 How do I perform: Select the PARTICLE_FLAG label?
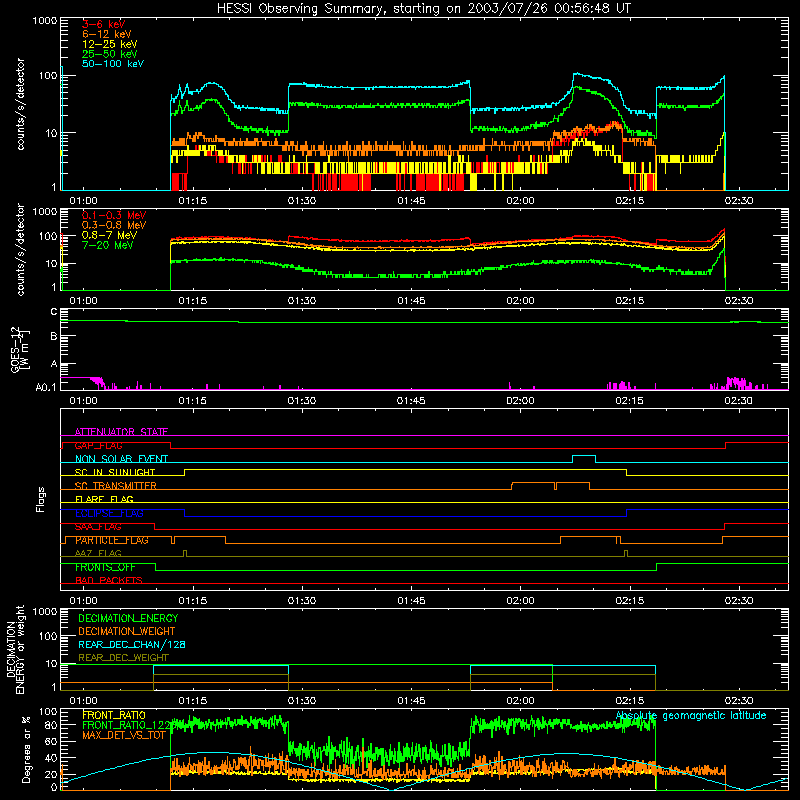112,540
